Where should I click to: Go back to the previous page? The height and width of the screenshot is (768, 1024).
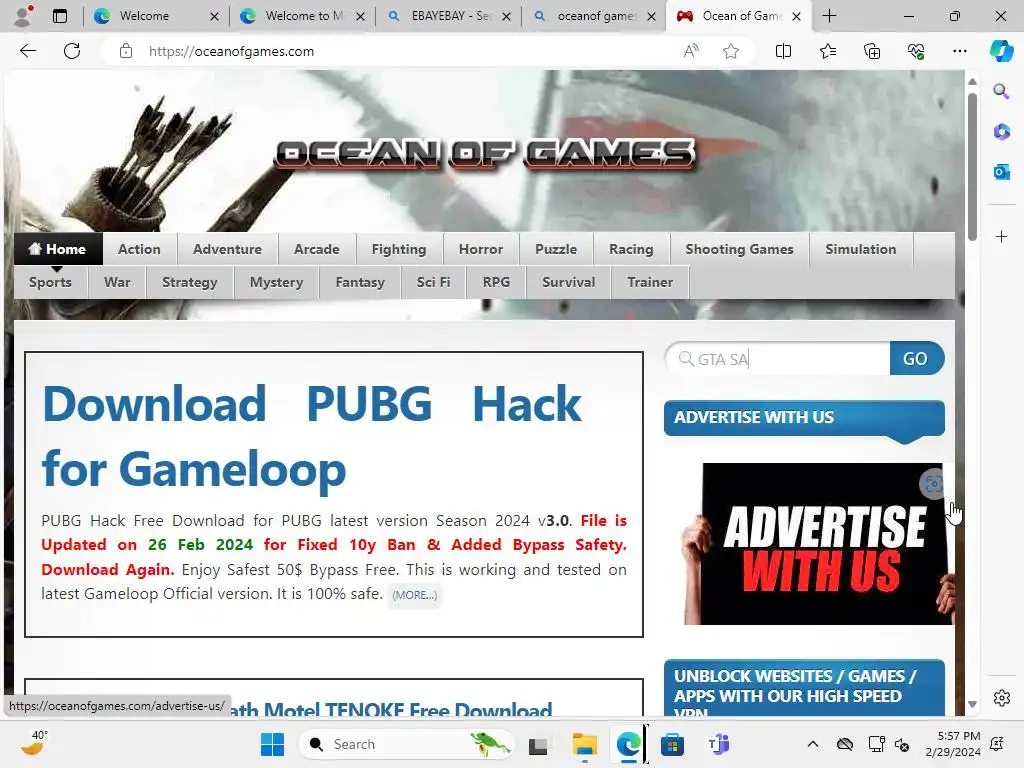click(27, 51)
